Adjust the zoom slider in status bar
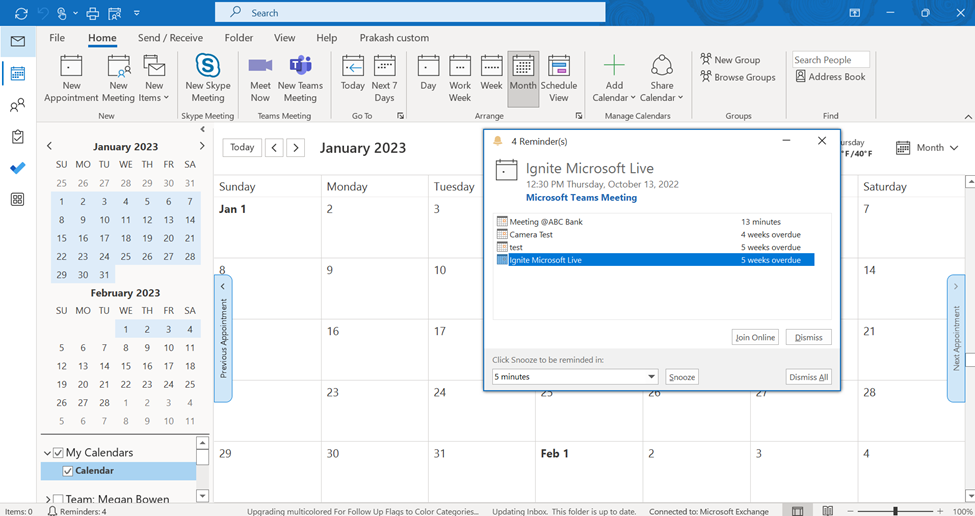The image size is (975, 516). click(x=895, y=511)
